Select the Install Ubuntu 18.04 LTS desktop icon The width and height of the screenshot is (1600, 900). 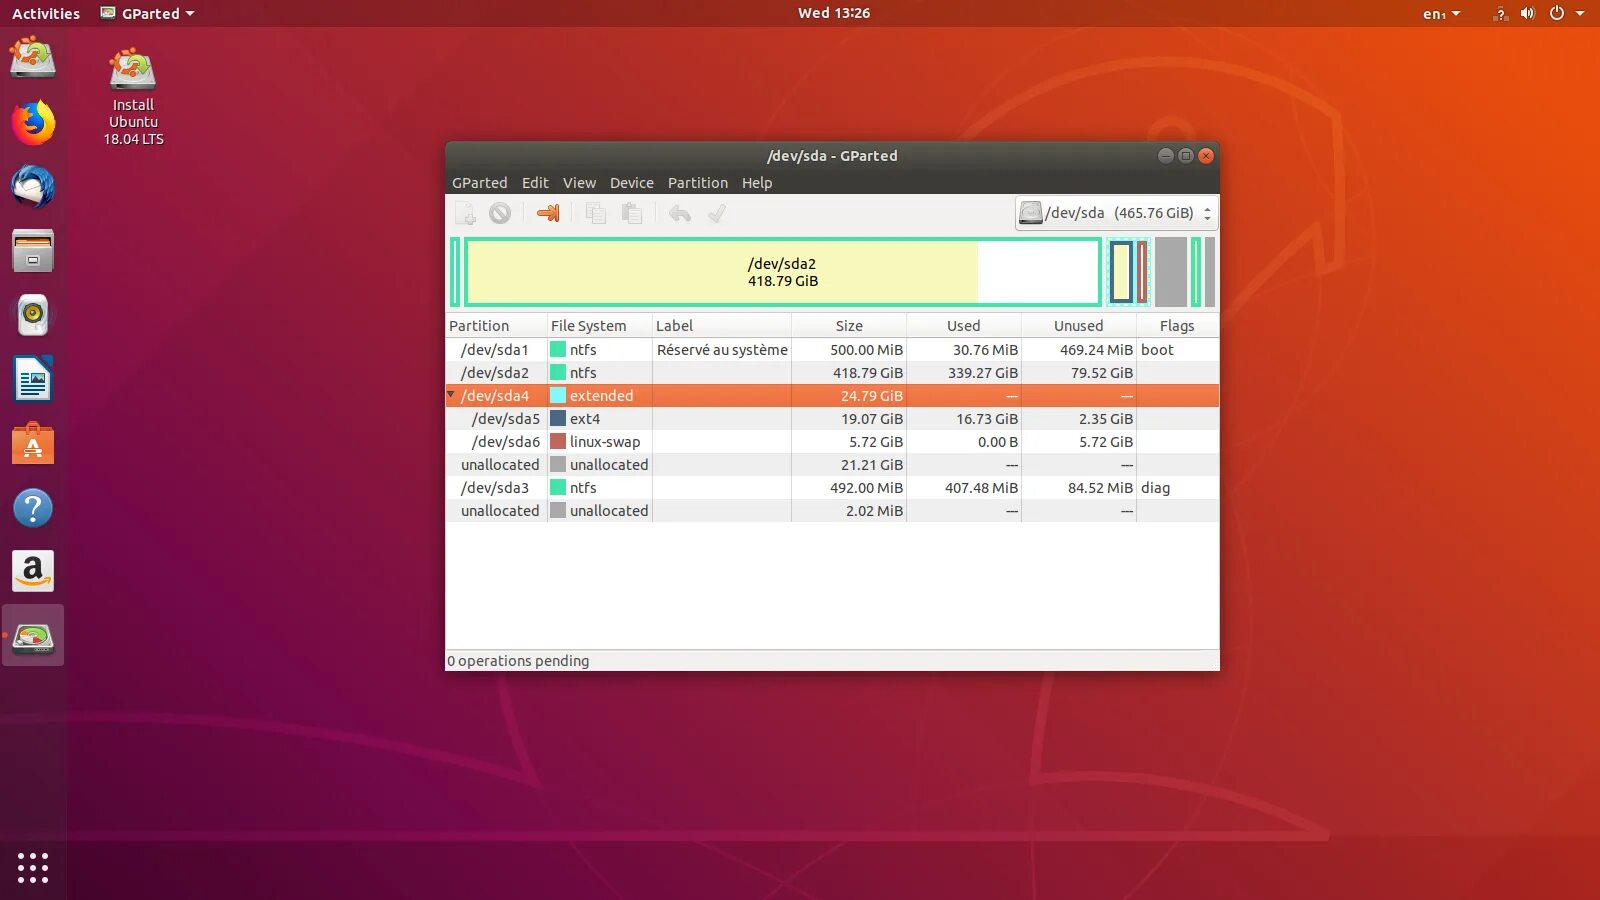click(x=133, y=97)
